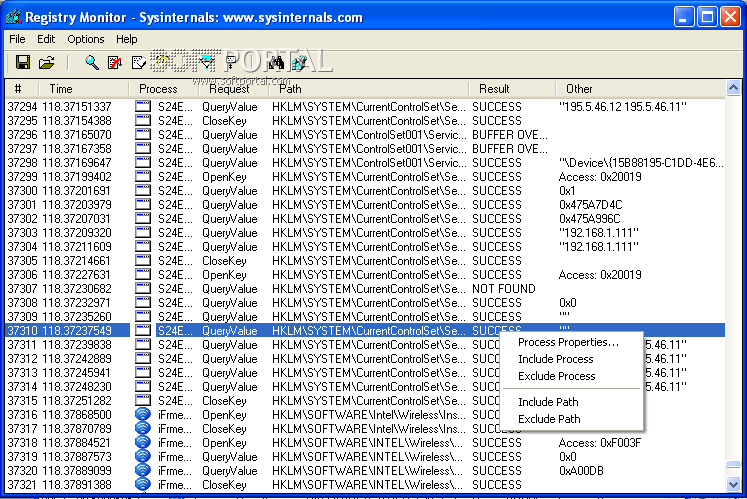This screenshot has height=499, width=747.
Task: Open the Help menu
Action: point(127,39)
